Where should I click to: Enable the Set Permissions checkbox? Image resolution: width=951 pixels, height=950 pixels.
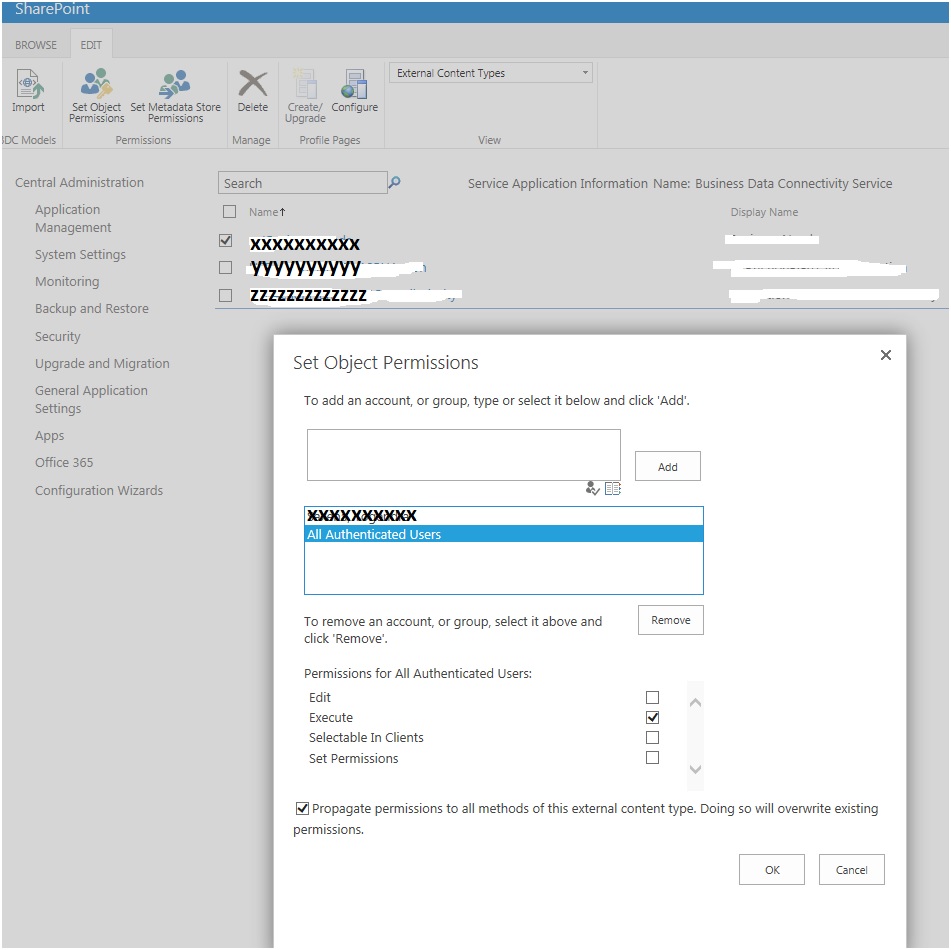pyautogui.click(x=652, y=758)
